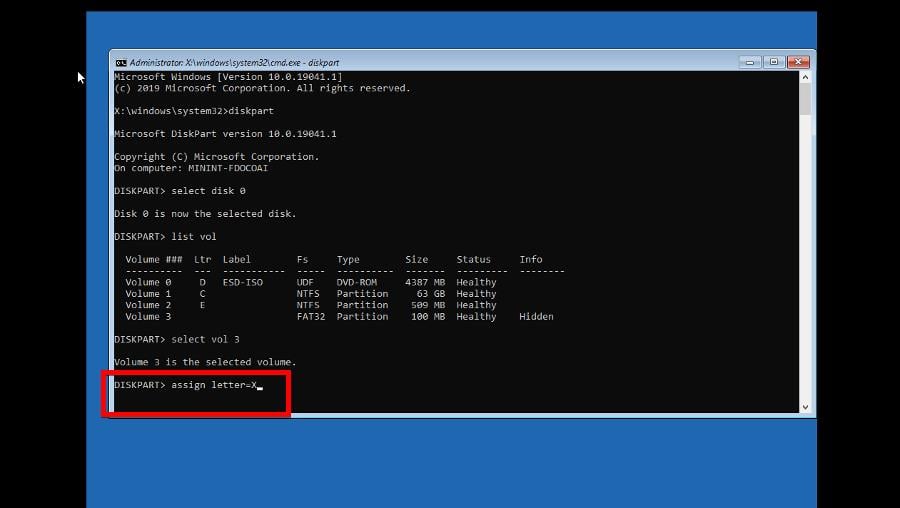Click drive letter 'D' of Volume 0
This screenshot has width=900, height=508.
click(202, 282)
